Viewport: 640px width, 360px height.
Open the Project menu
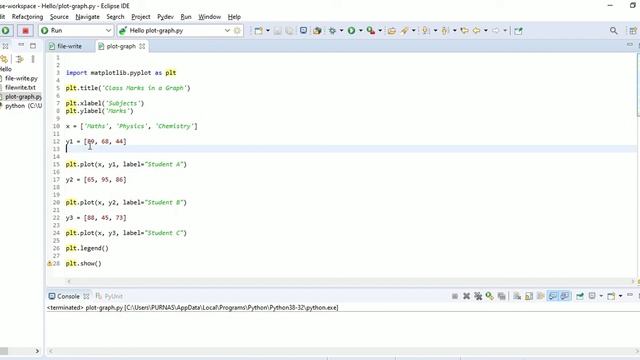(x=141, y=17)
